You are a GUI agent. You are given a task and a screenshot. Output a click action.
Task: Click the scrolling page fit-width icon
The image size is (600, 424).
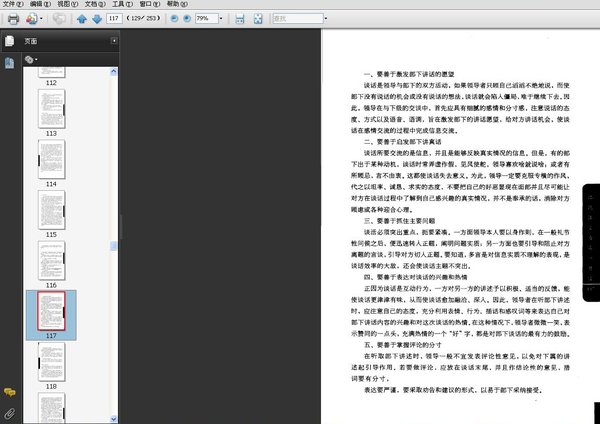(240, 18)
